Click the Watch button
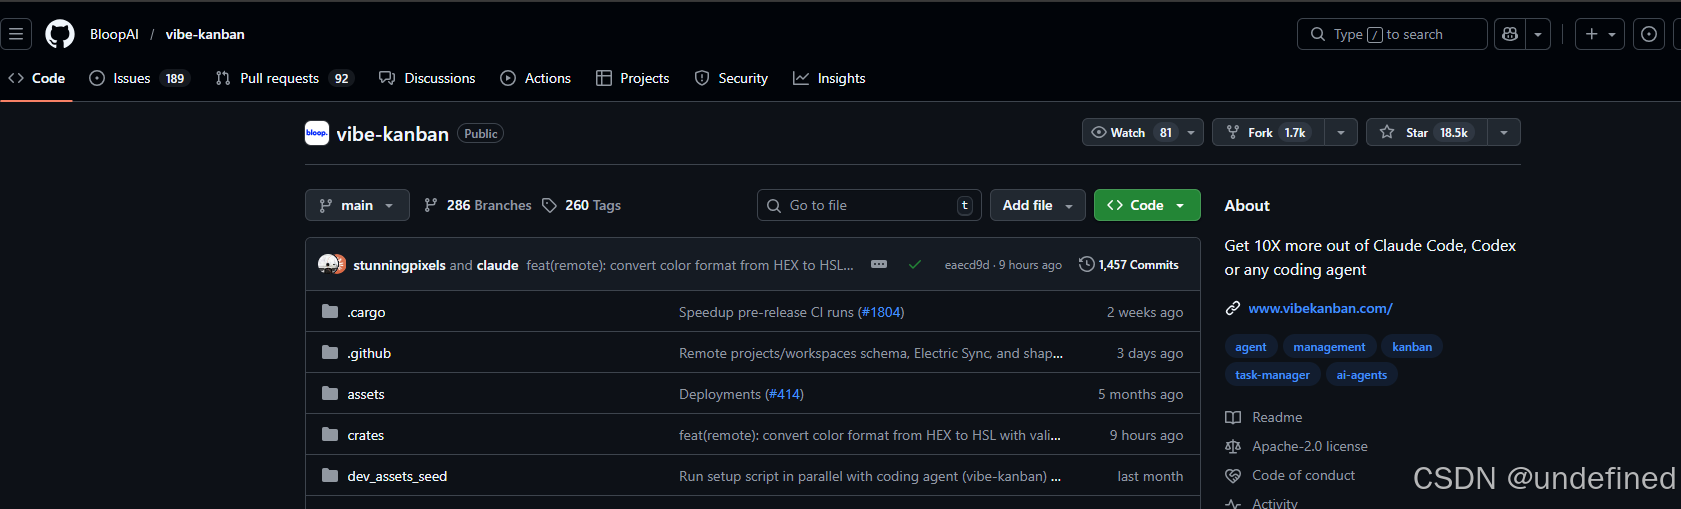Image resolution: width=1681 pixels, height=509 pixels. pos(1131,132)
